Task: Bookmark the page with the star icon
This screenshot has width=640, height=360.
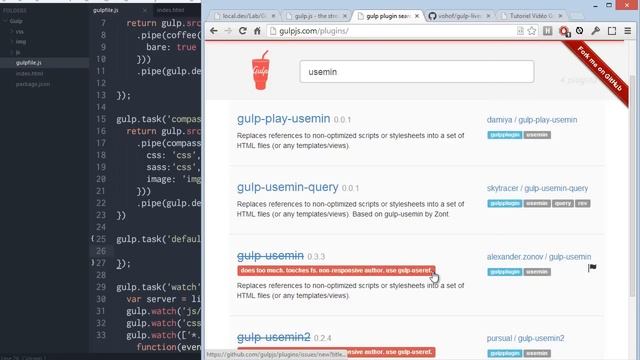Action: (x=531, y=31)
